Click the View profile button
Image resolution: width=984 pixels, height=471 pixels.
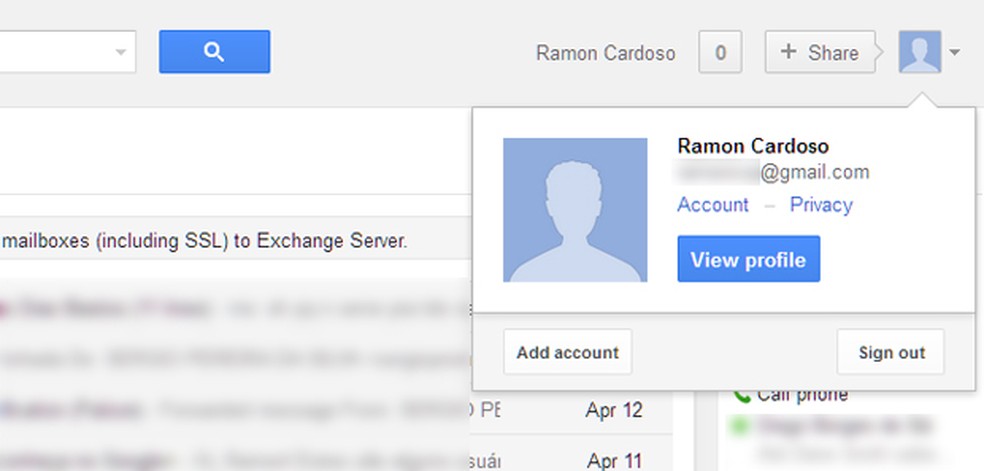coord(749,259)
